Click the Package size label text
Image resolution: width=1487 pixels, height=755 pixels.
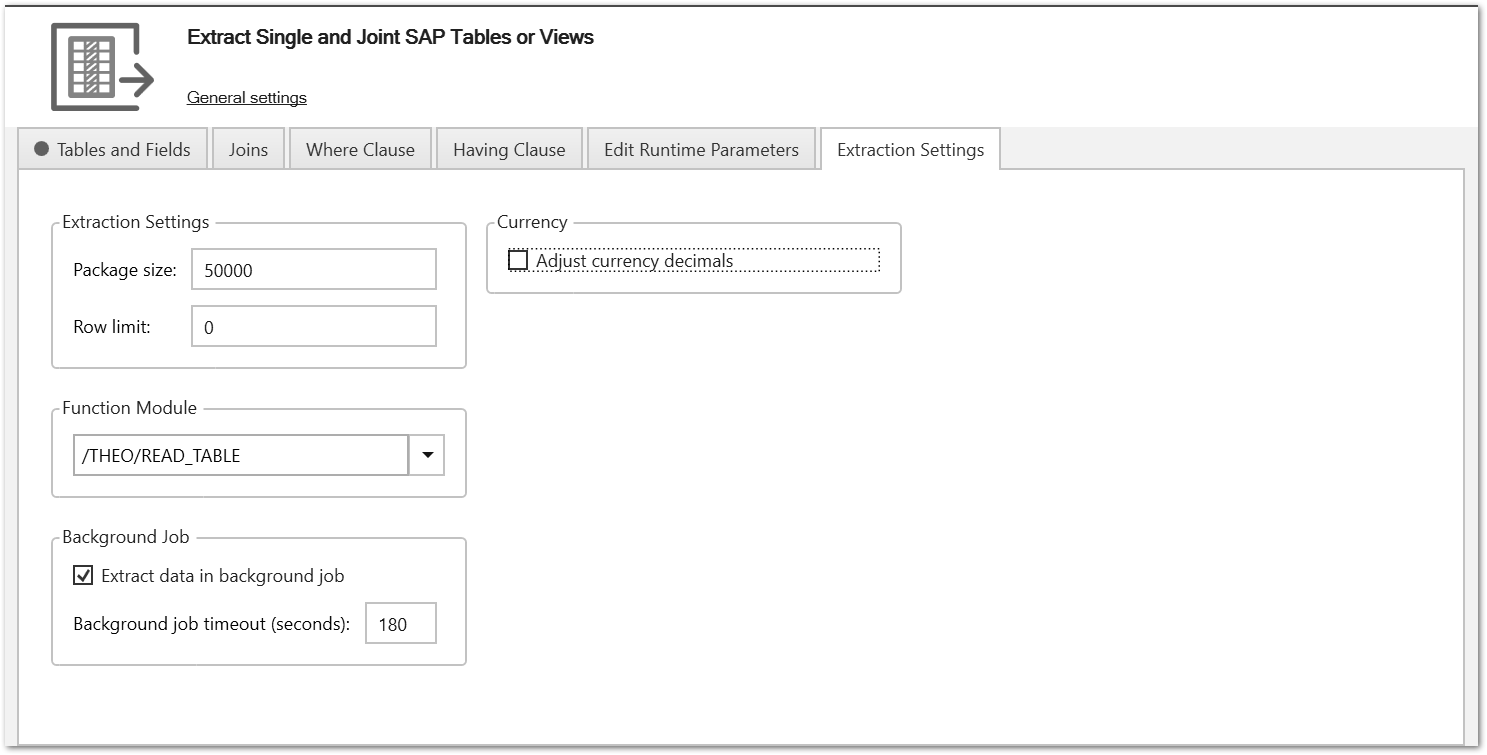click(125, 270)
